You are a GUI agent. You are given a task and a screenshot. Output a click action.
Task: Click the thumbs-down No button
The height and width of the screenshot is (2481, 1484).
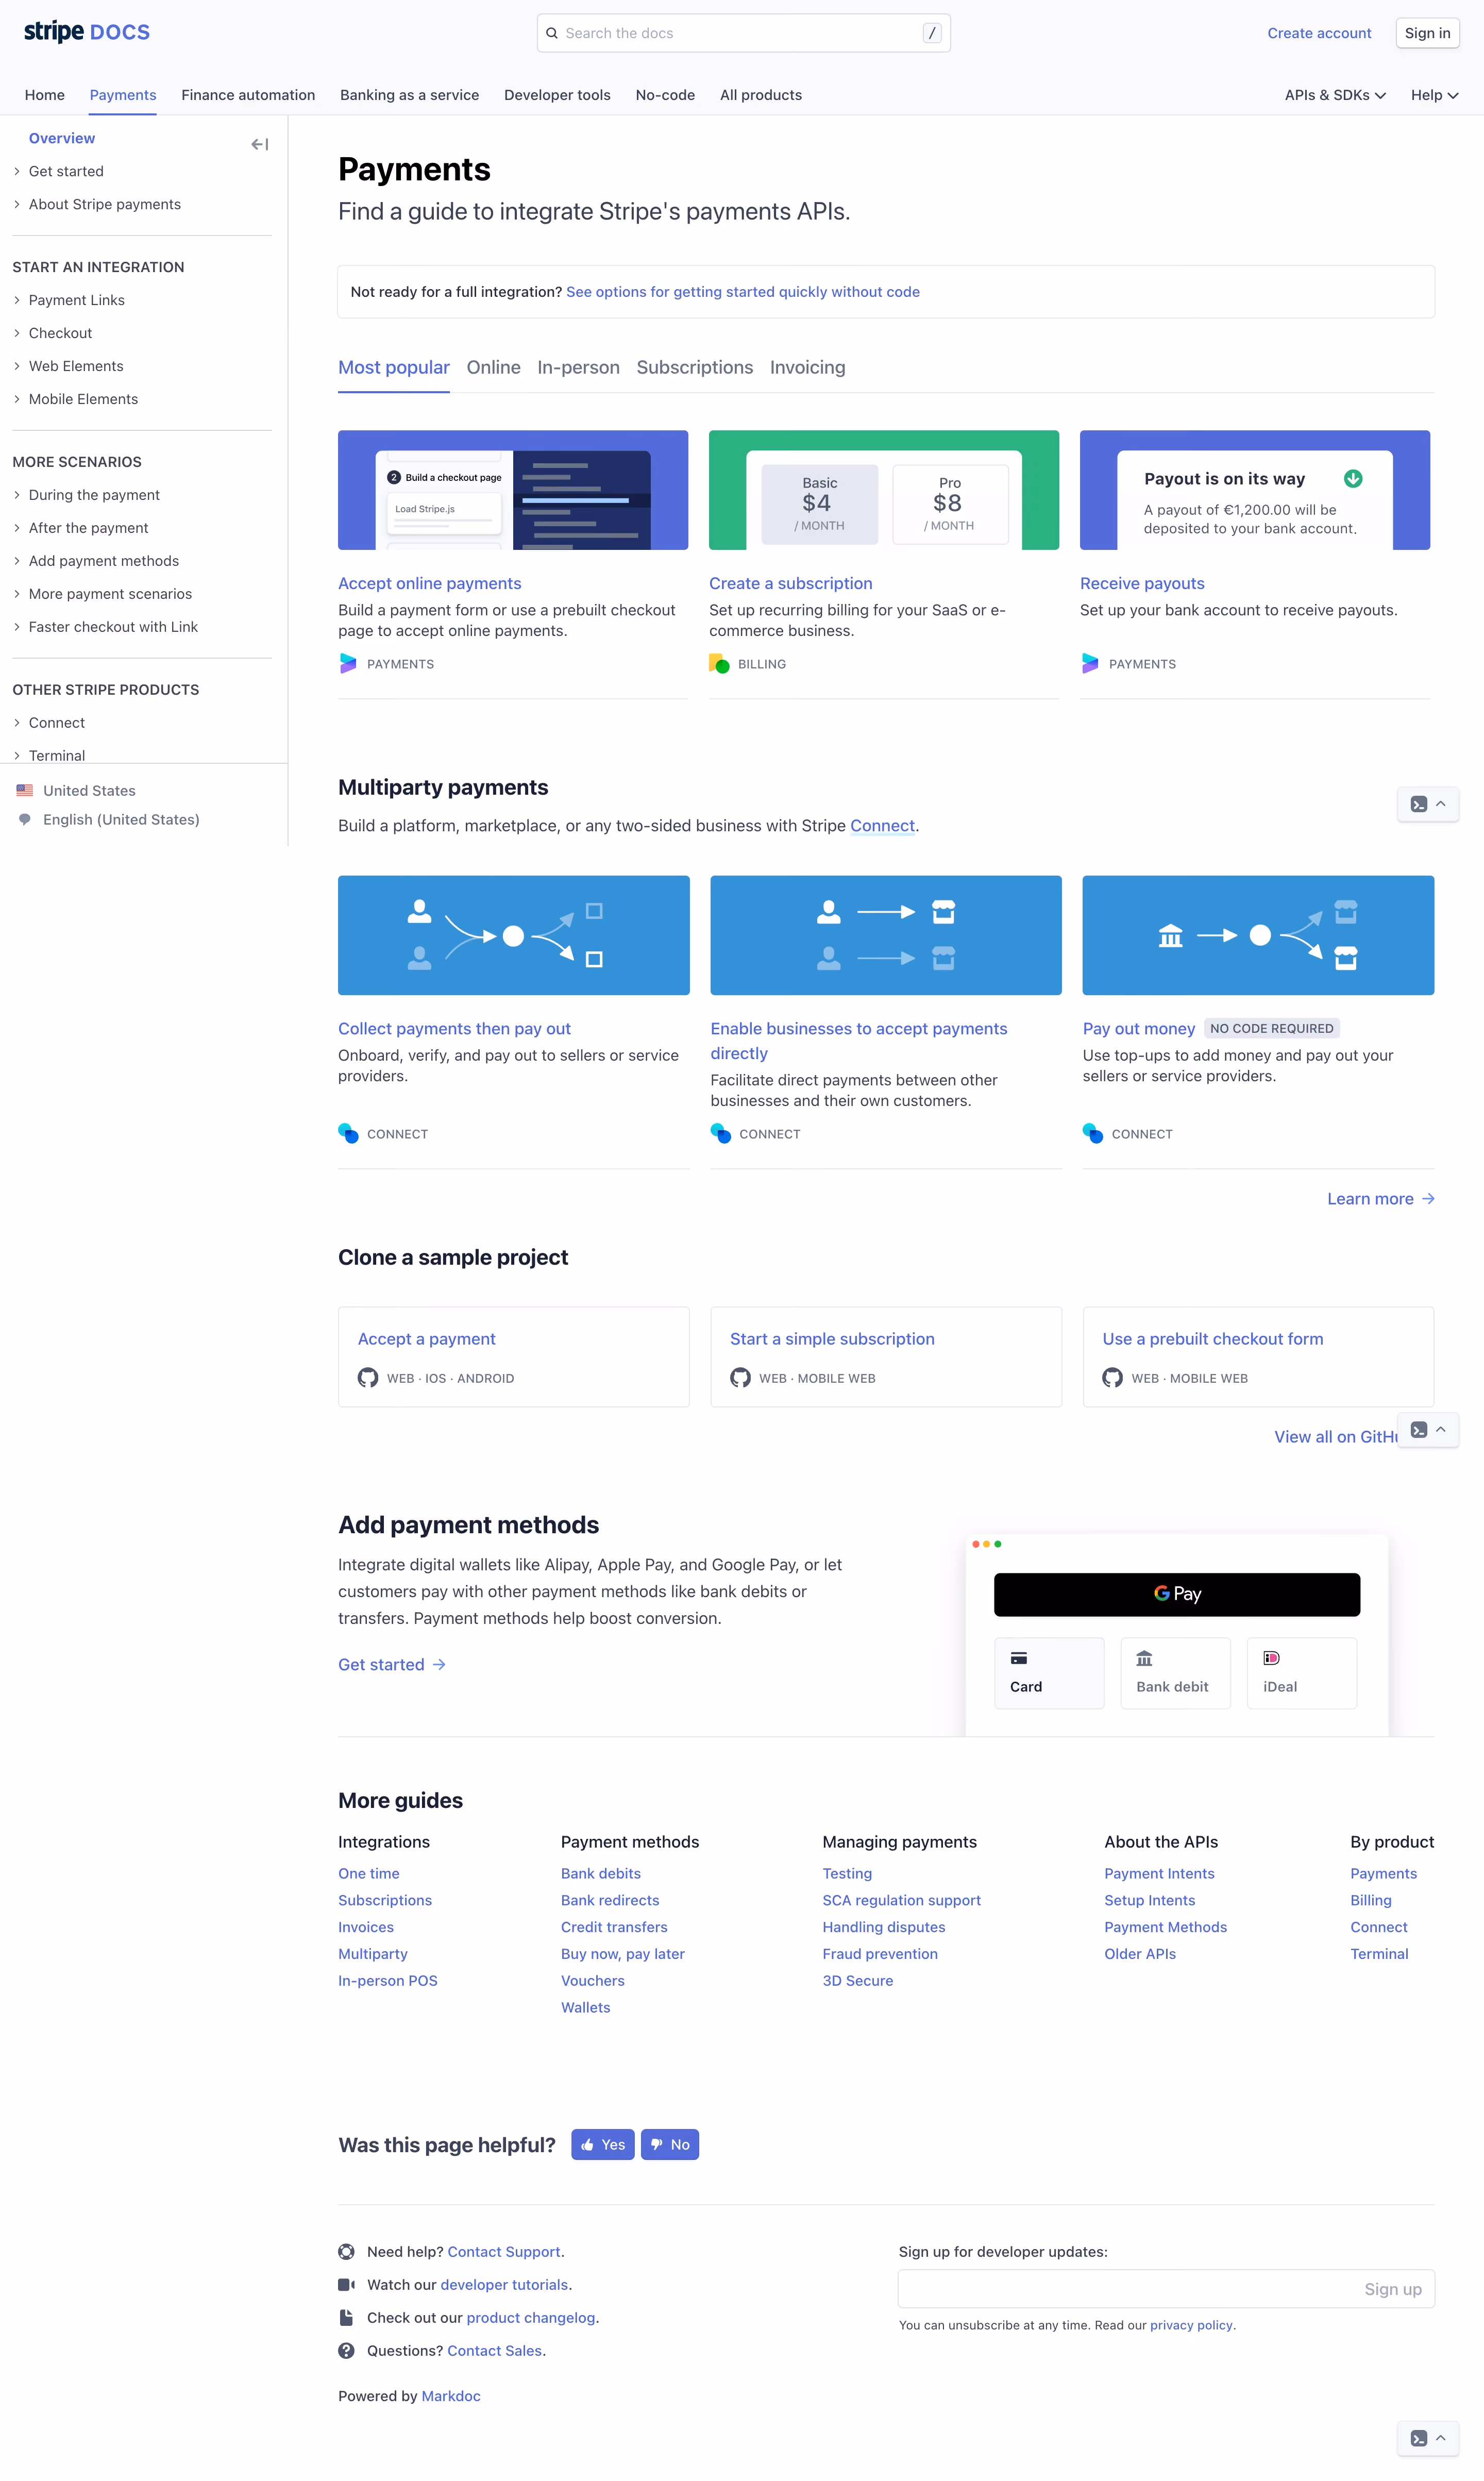pyautogui.click(x=670, y=2145)
